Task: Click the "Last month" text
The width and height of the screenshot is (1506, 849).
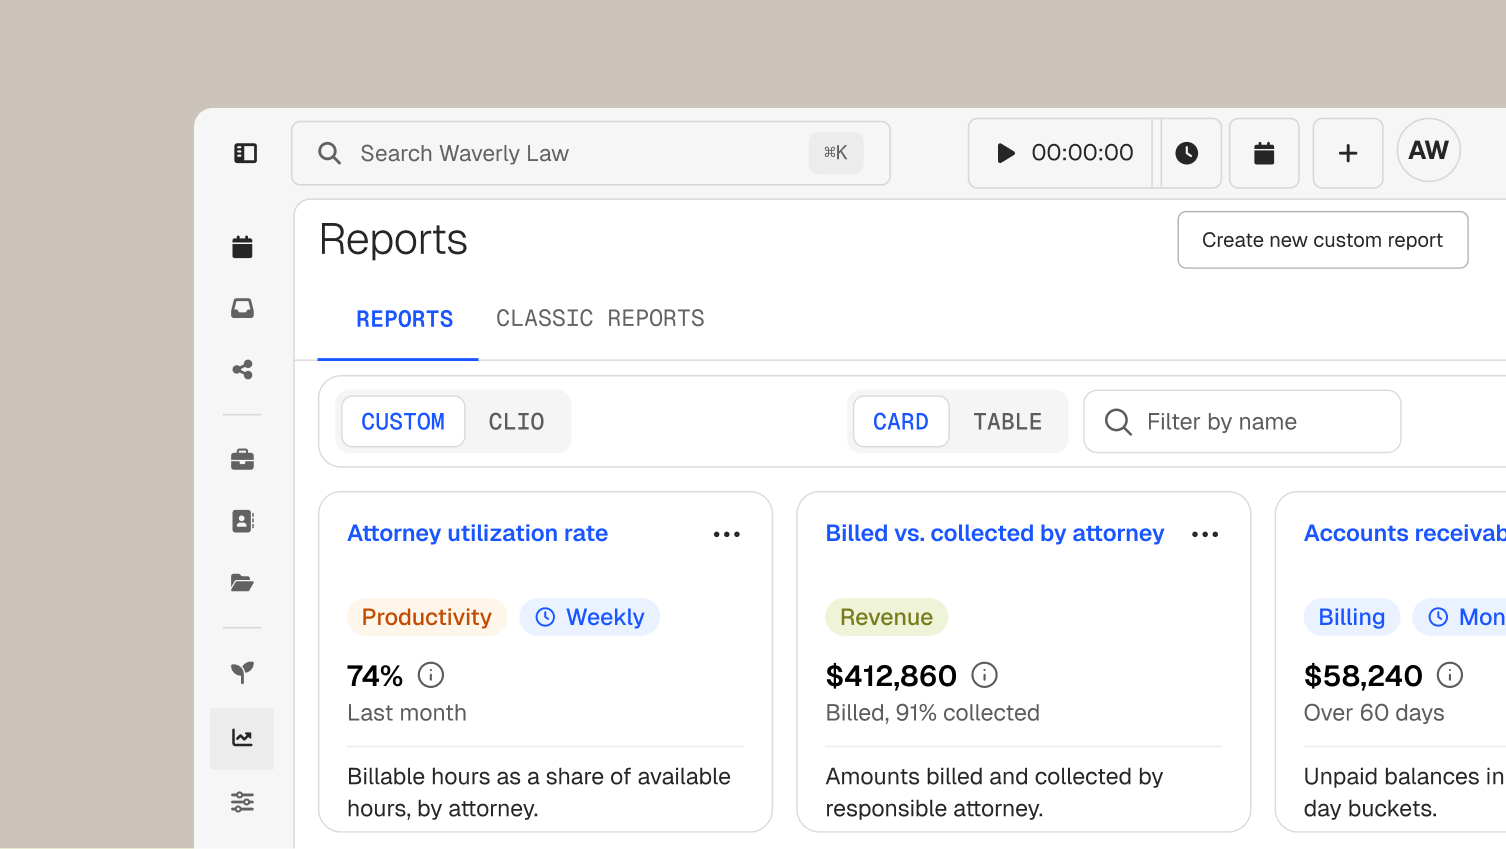Action: (x=407, y=713)
